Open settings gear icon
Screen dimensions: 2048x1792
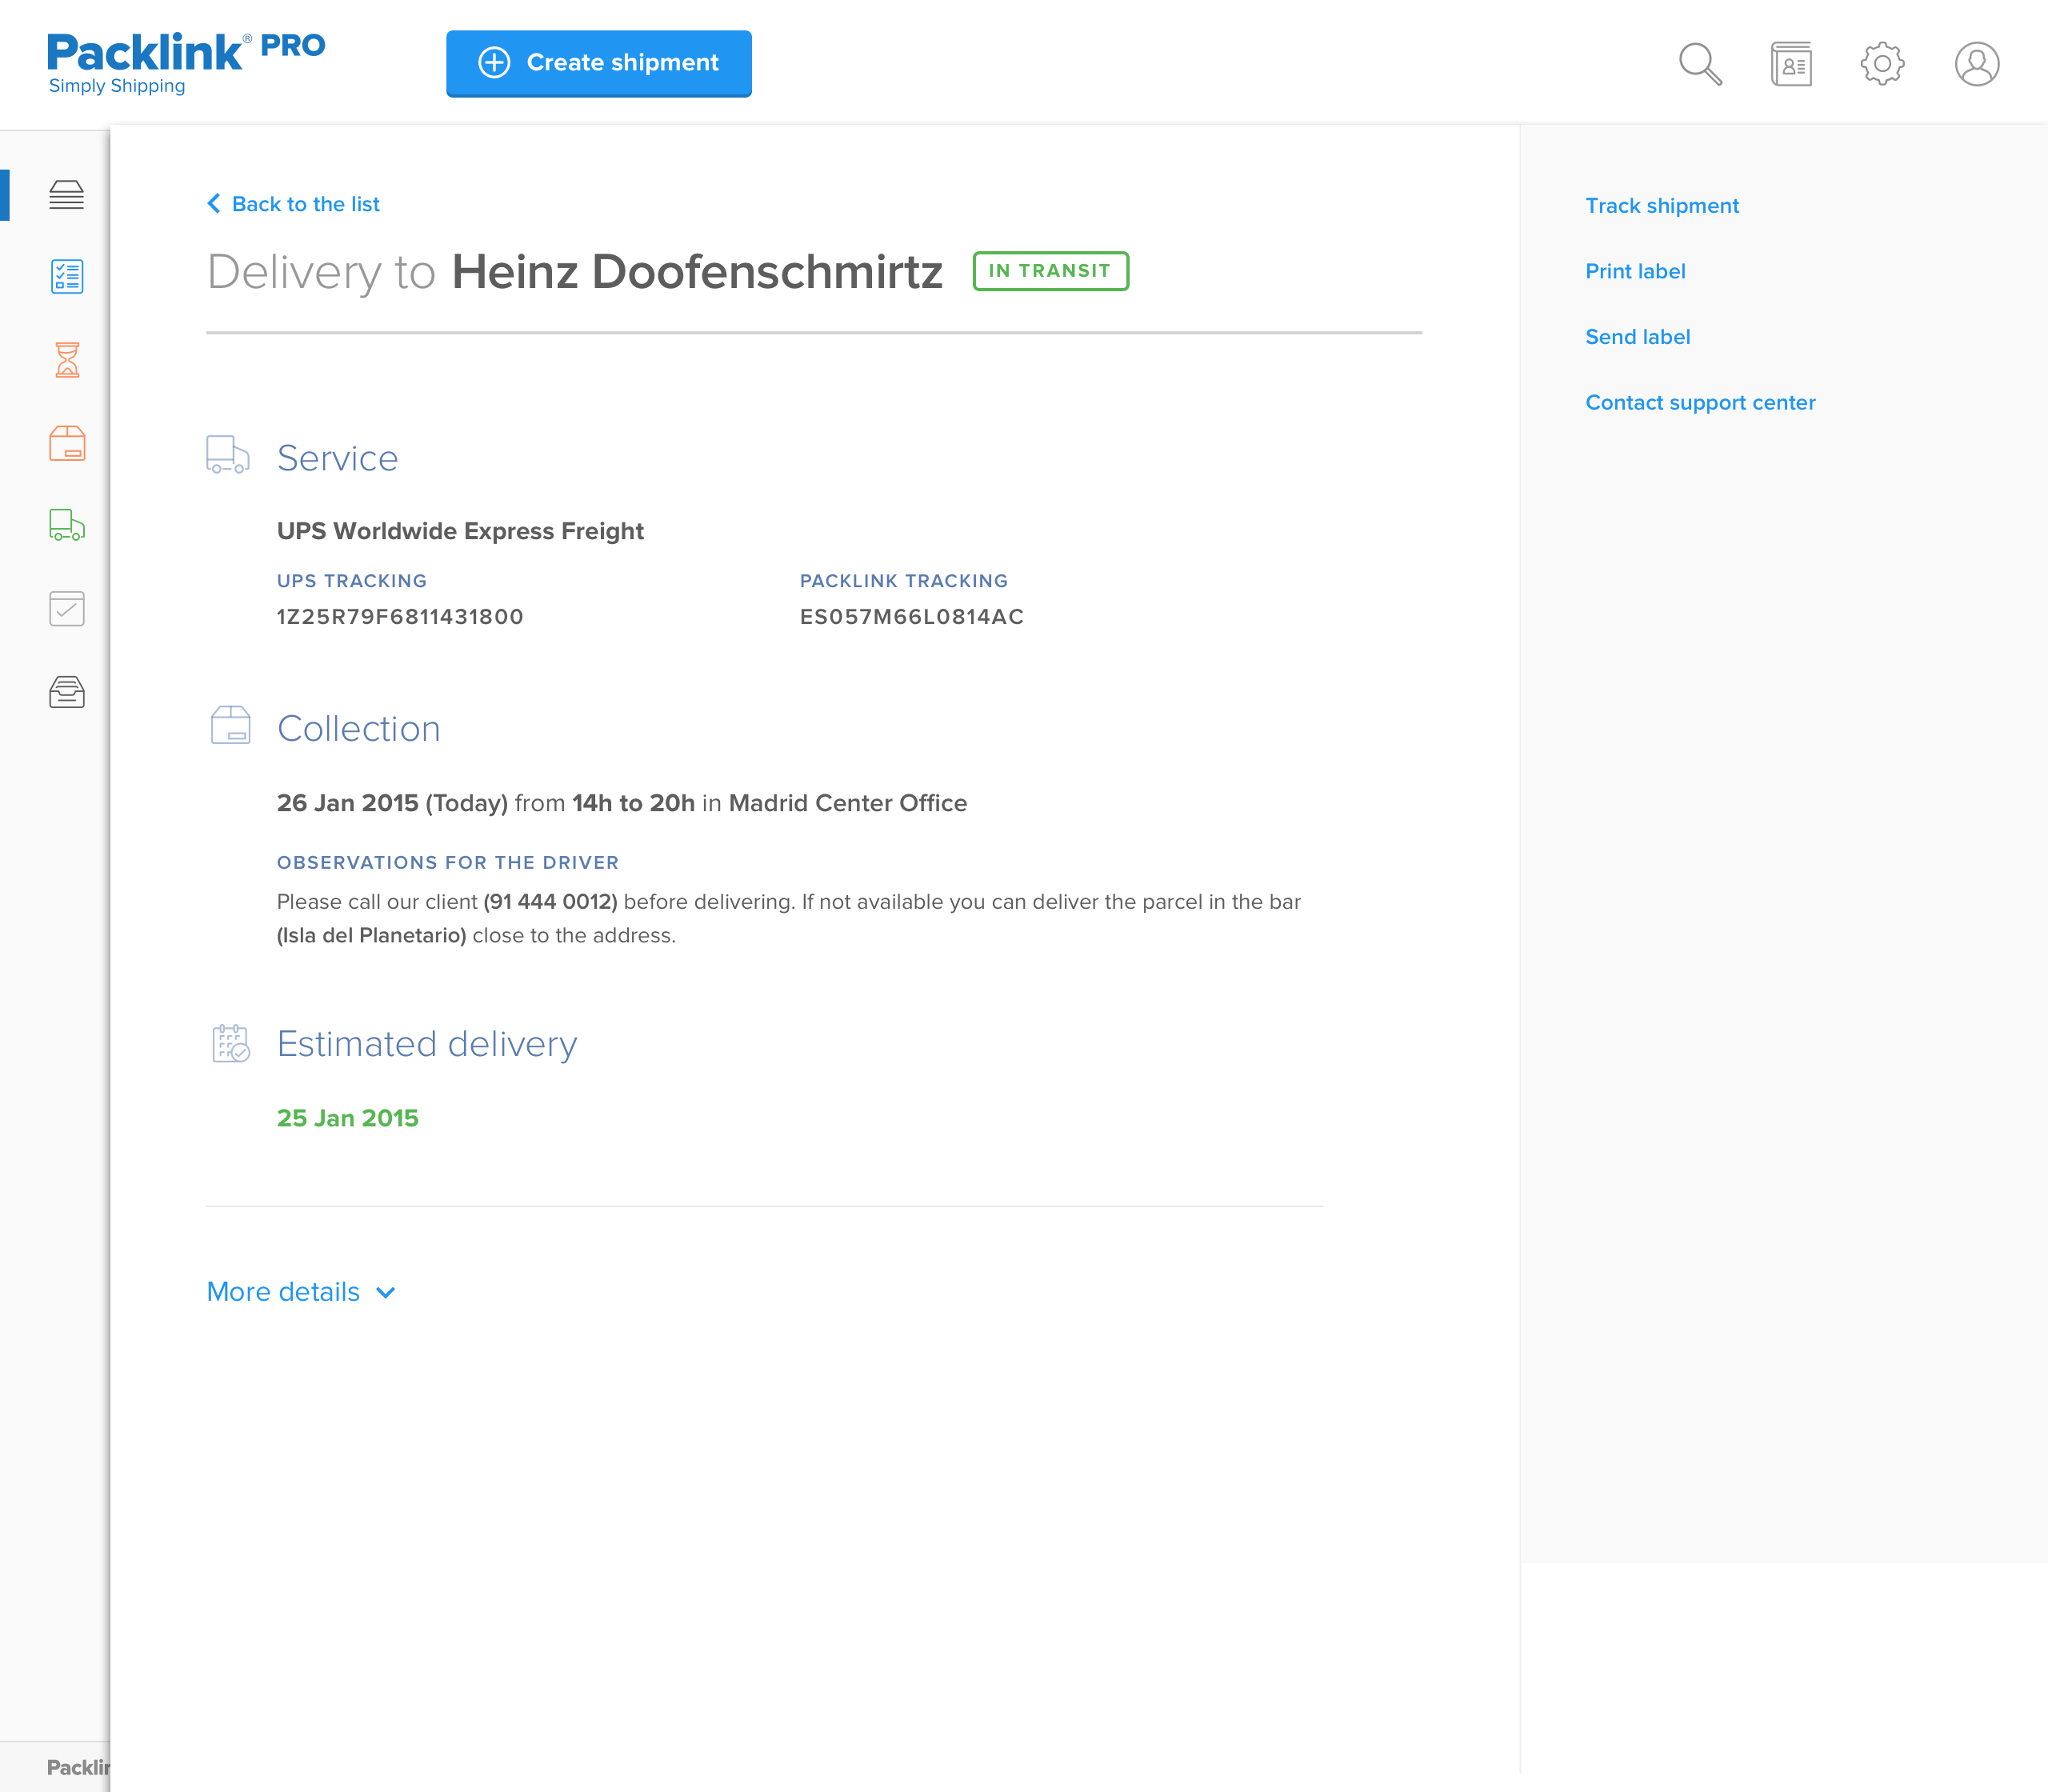(x=1882, y=64)
